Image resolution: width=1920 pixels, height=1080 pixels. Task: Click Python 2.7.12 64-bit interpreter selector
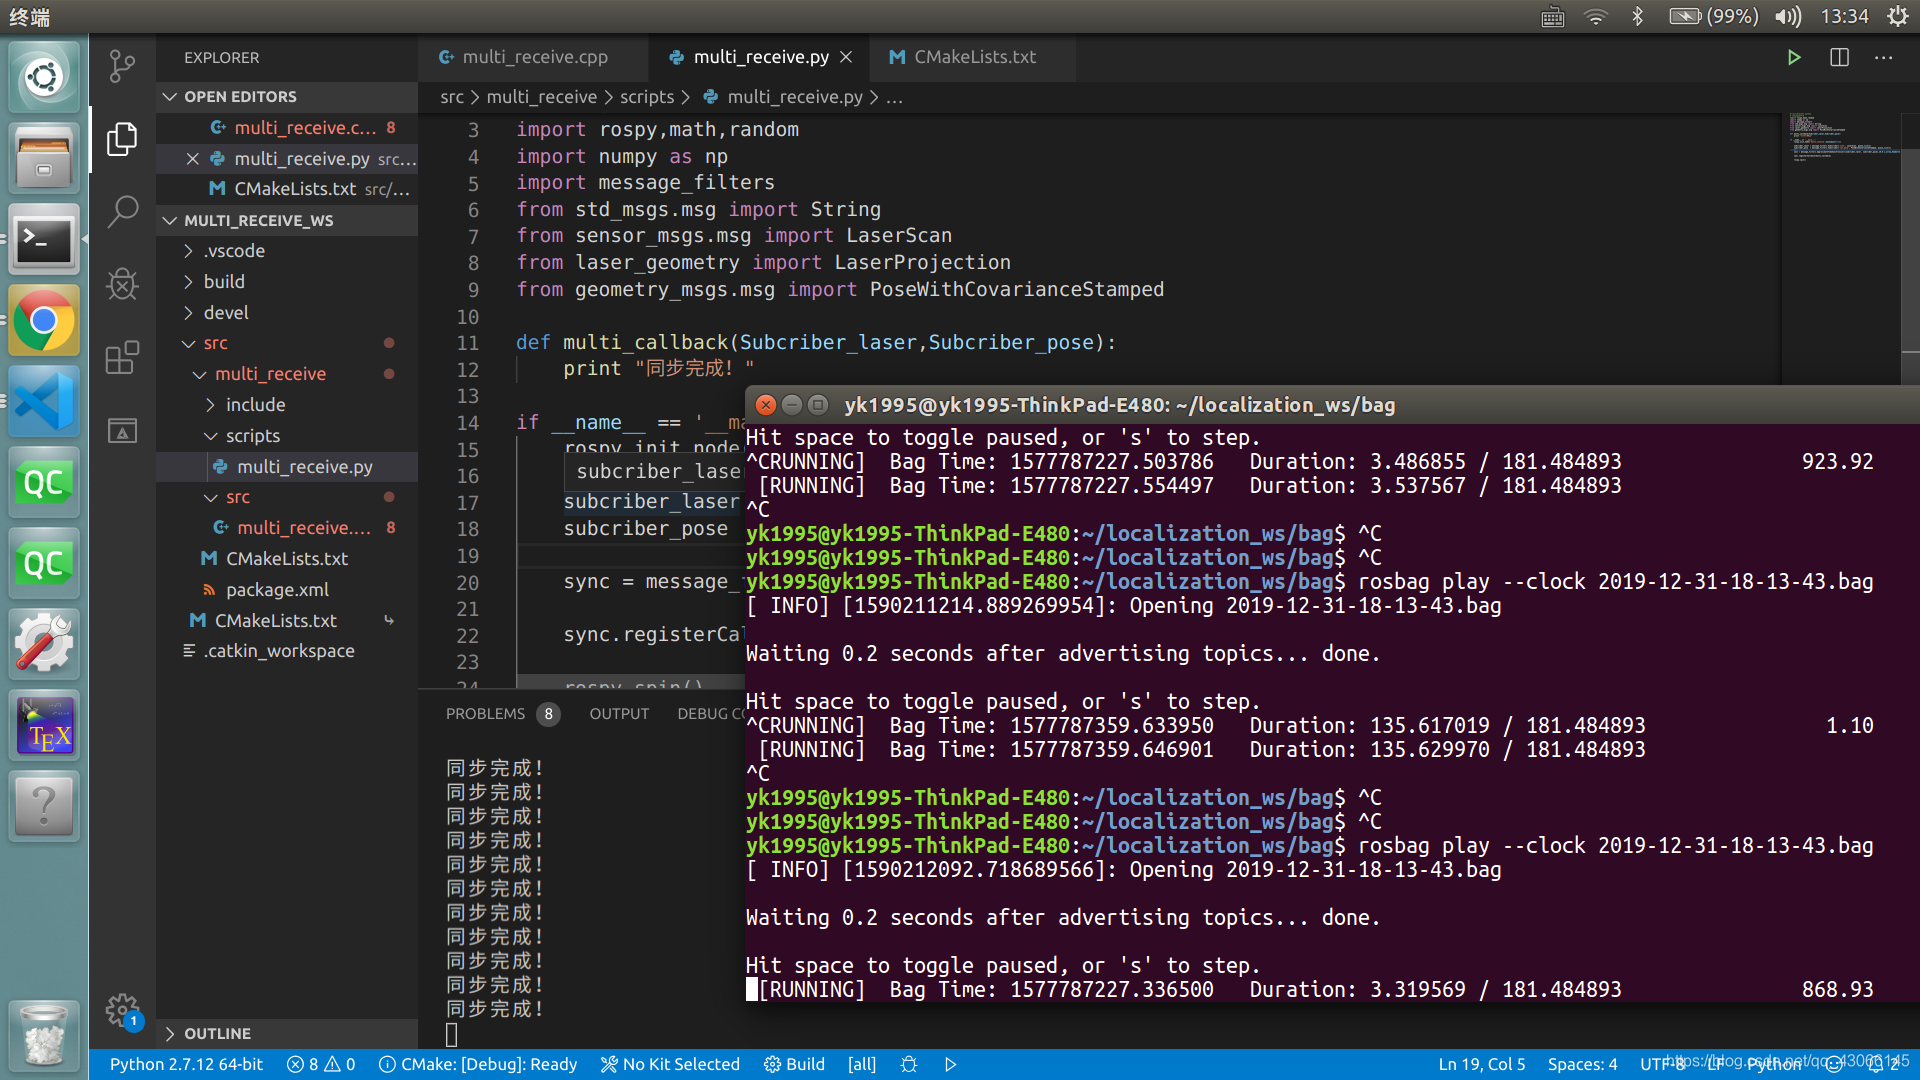pos(186,1064)
